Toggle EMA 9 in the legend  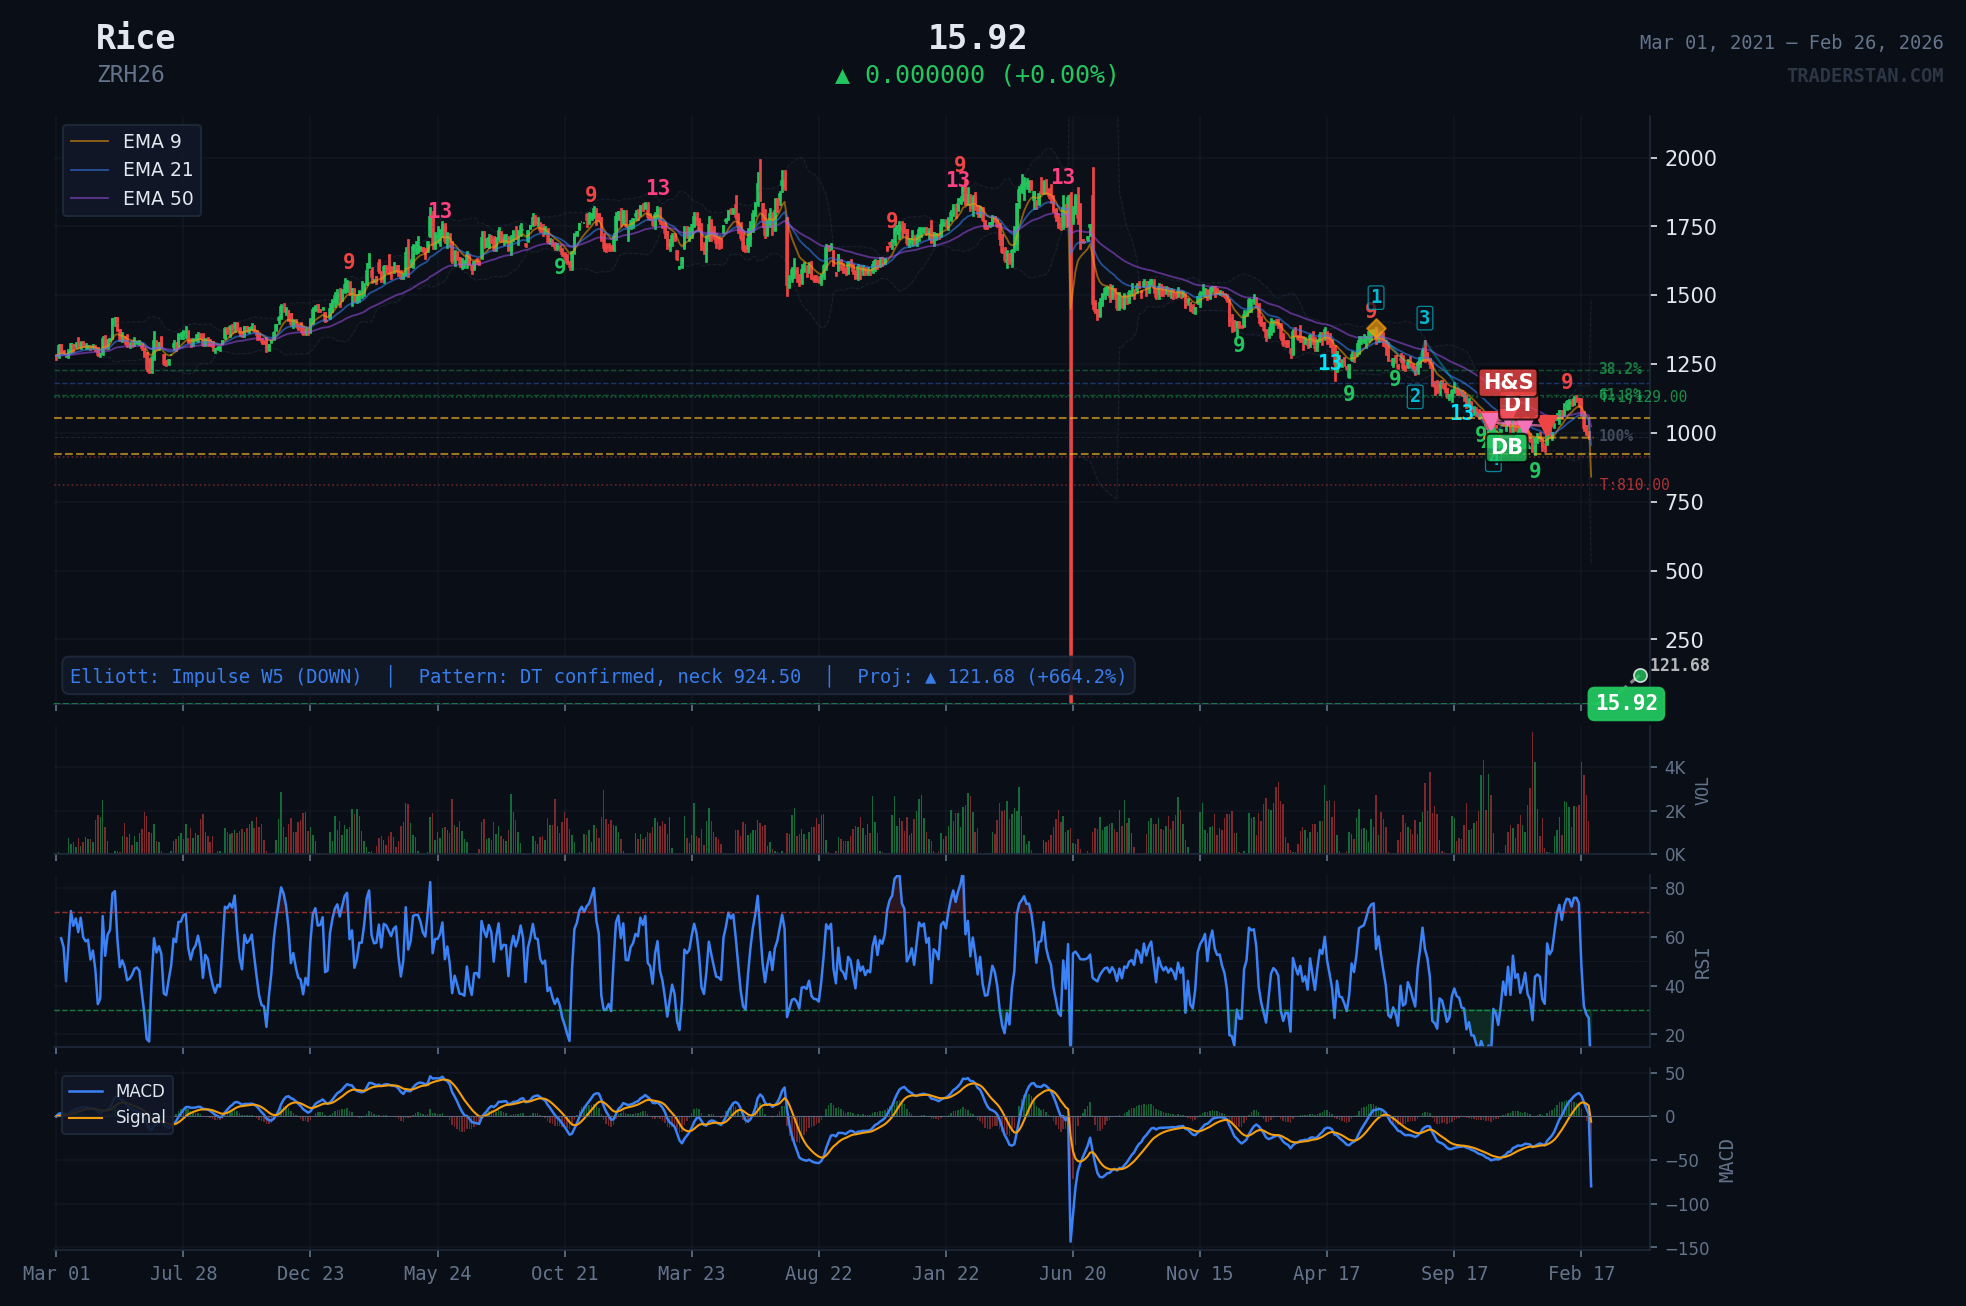coord(151,142)
